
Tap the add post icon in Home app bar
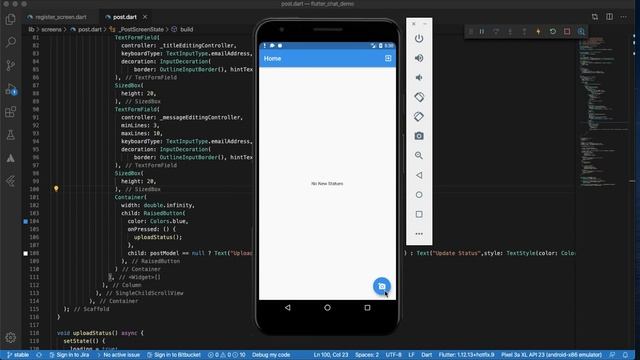pos(388,58)
